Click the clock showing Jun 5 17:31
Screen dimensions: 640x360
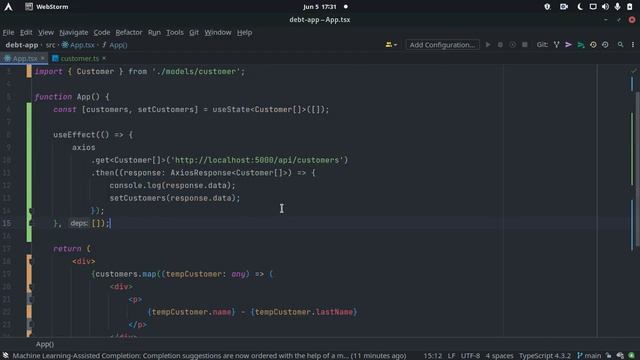tap(320, 7)
